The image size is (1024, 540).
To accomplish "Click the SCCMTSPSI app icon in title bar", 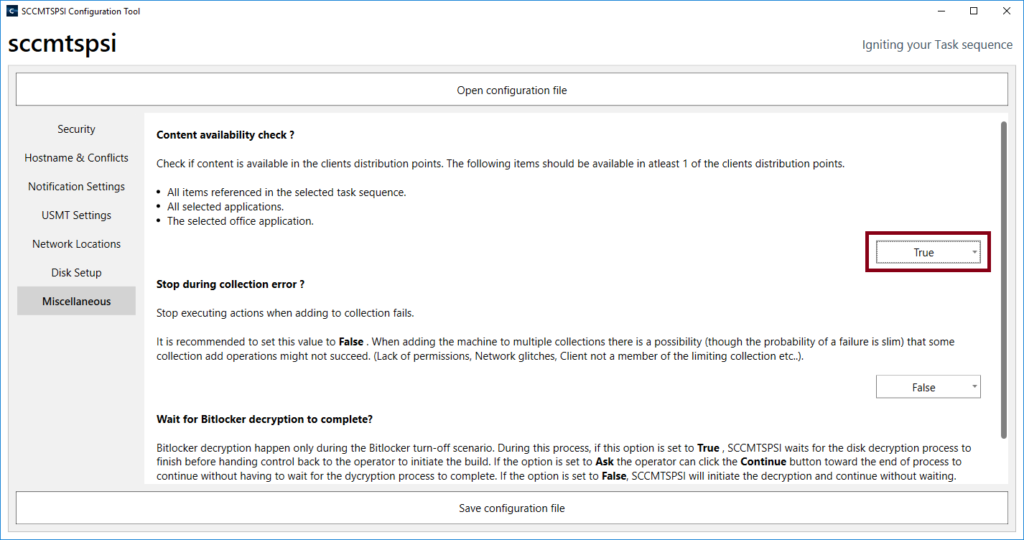I will pos(12,11).
